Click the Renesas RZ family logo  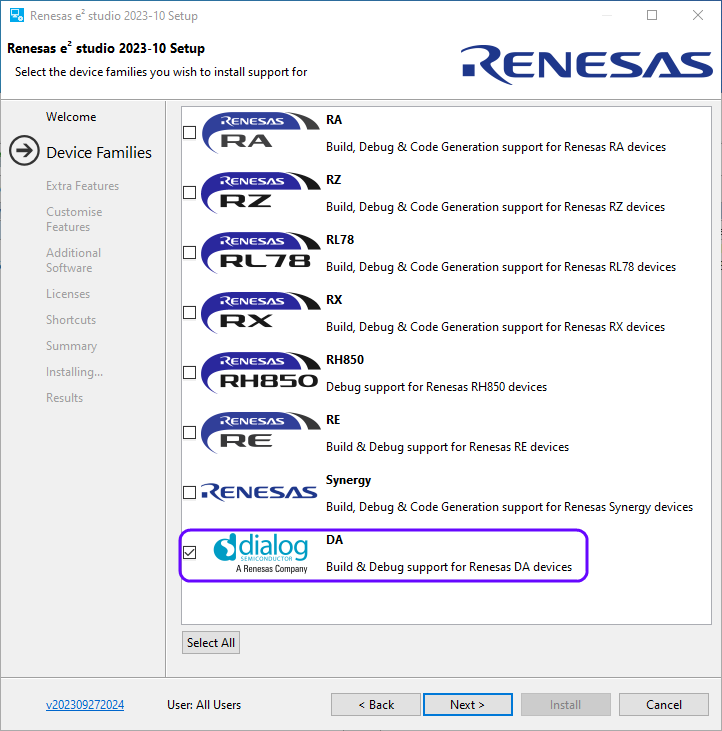[x=259, y=193]
